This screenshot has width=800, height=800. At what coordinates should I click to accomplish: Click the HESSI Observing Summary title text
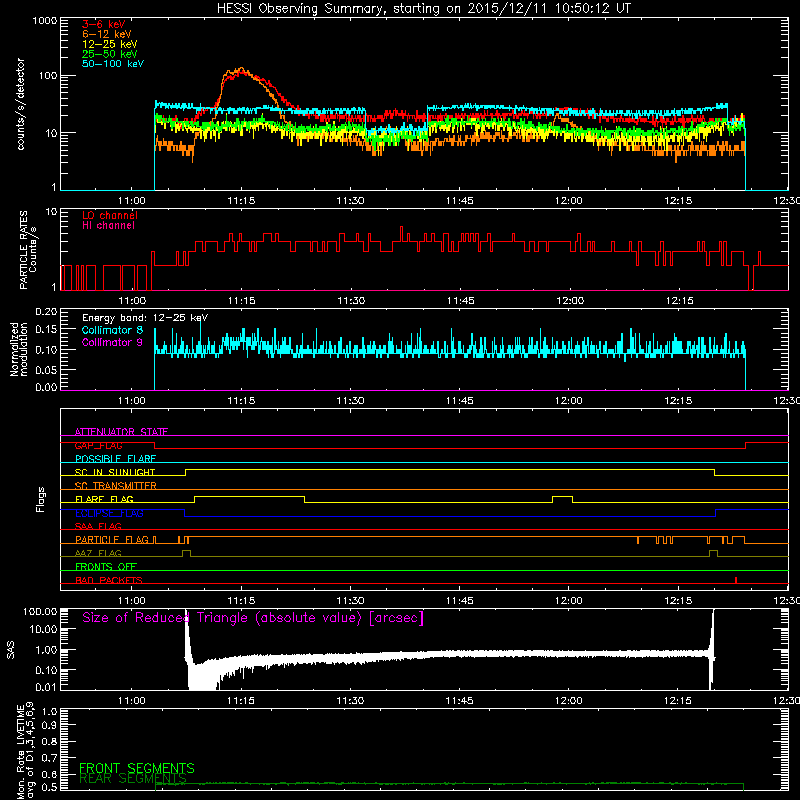[x=423, y=8]
